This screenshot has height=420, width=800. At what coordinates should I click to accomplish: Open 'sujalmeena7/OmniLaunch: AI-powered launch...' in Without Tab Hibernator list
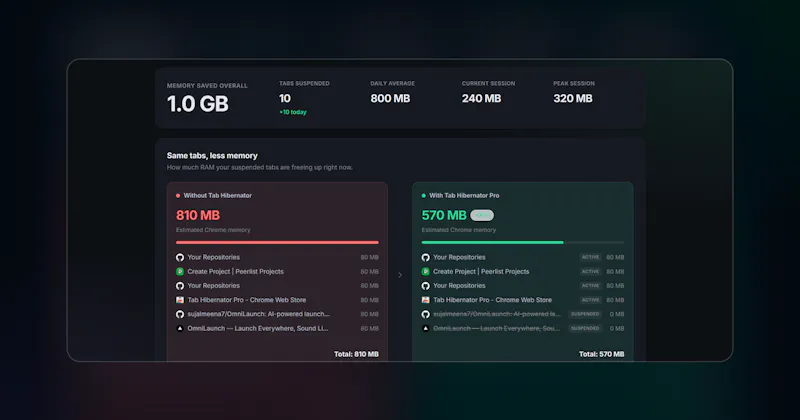tap(258, 314)
